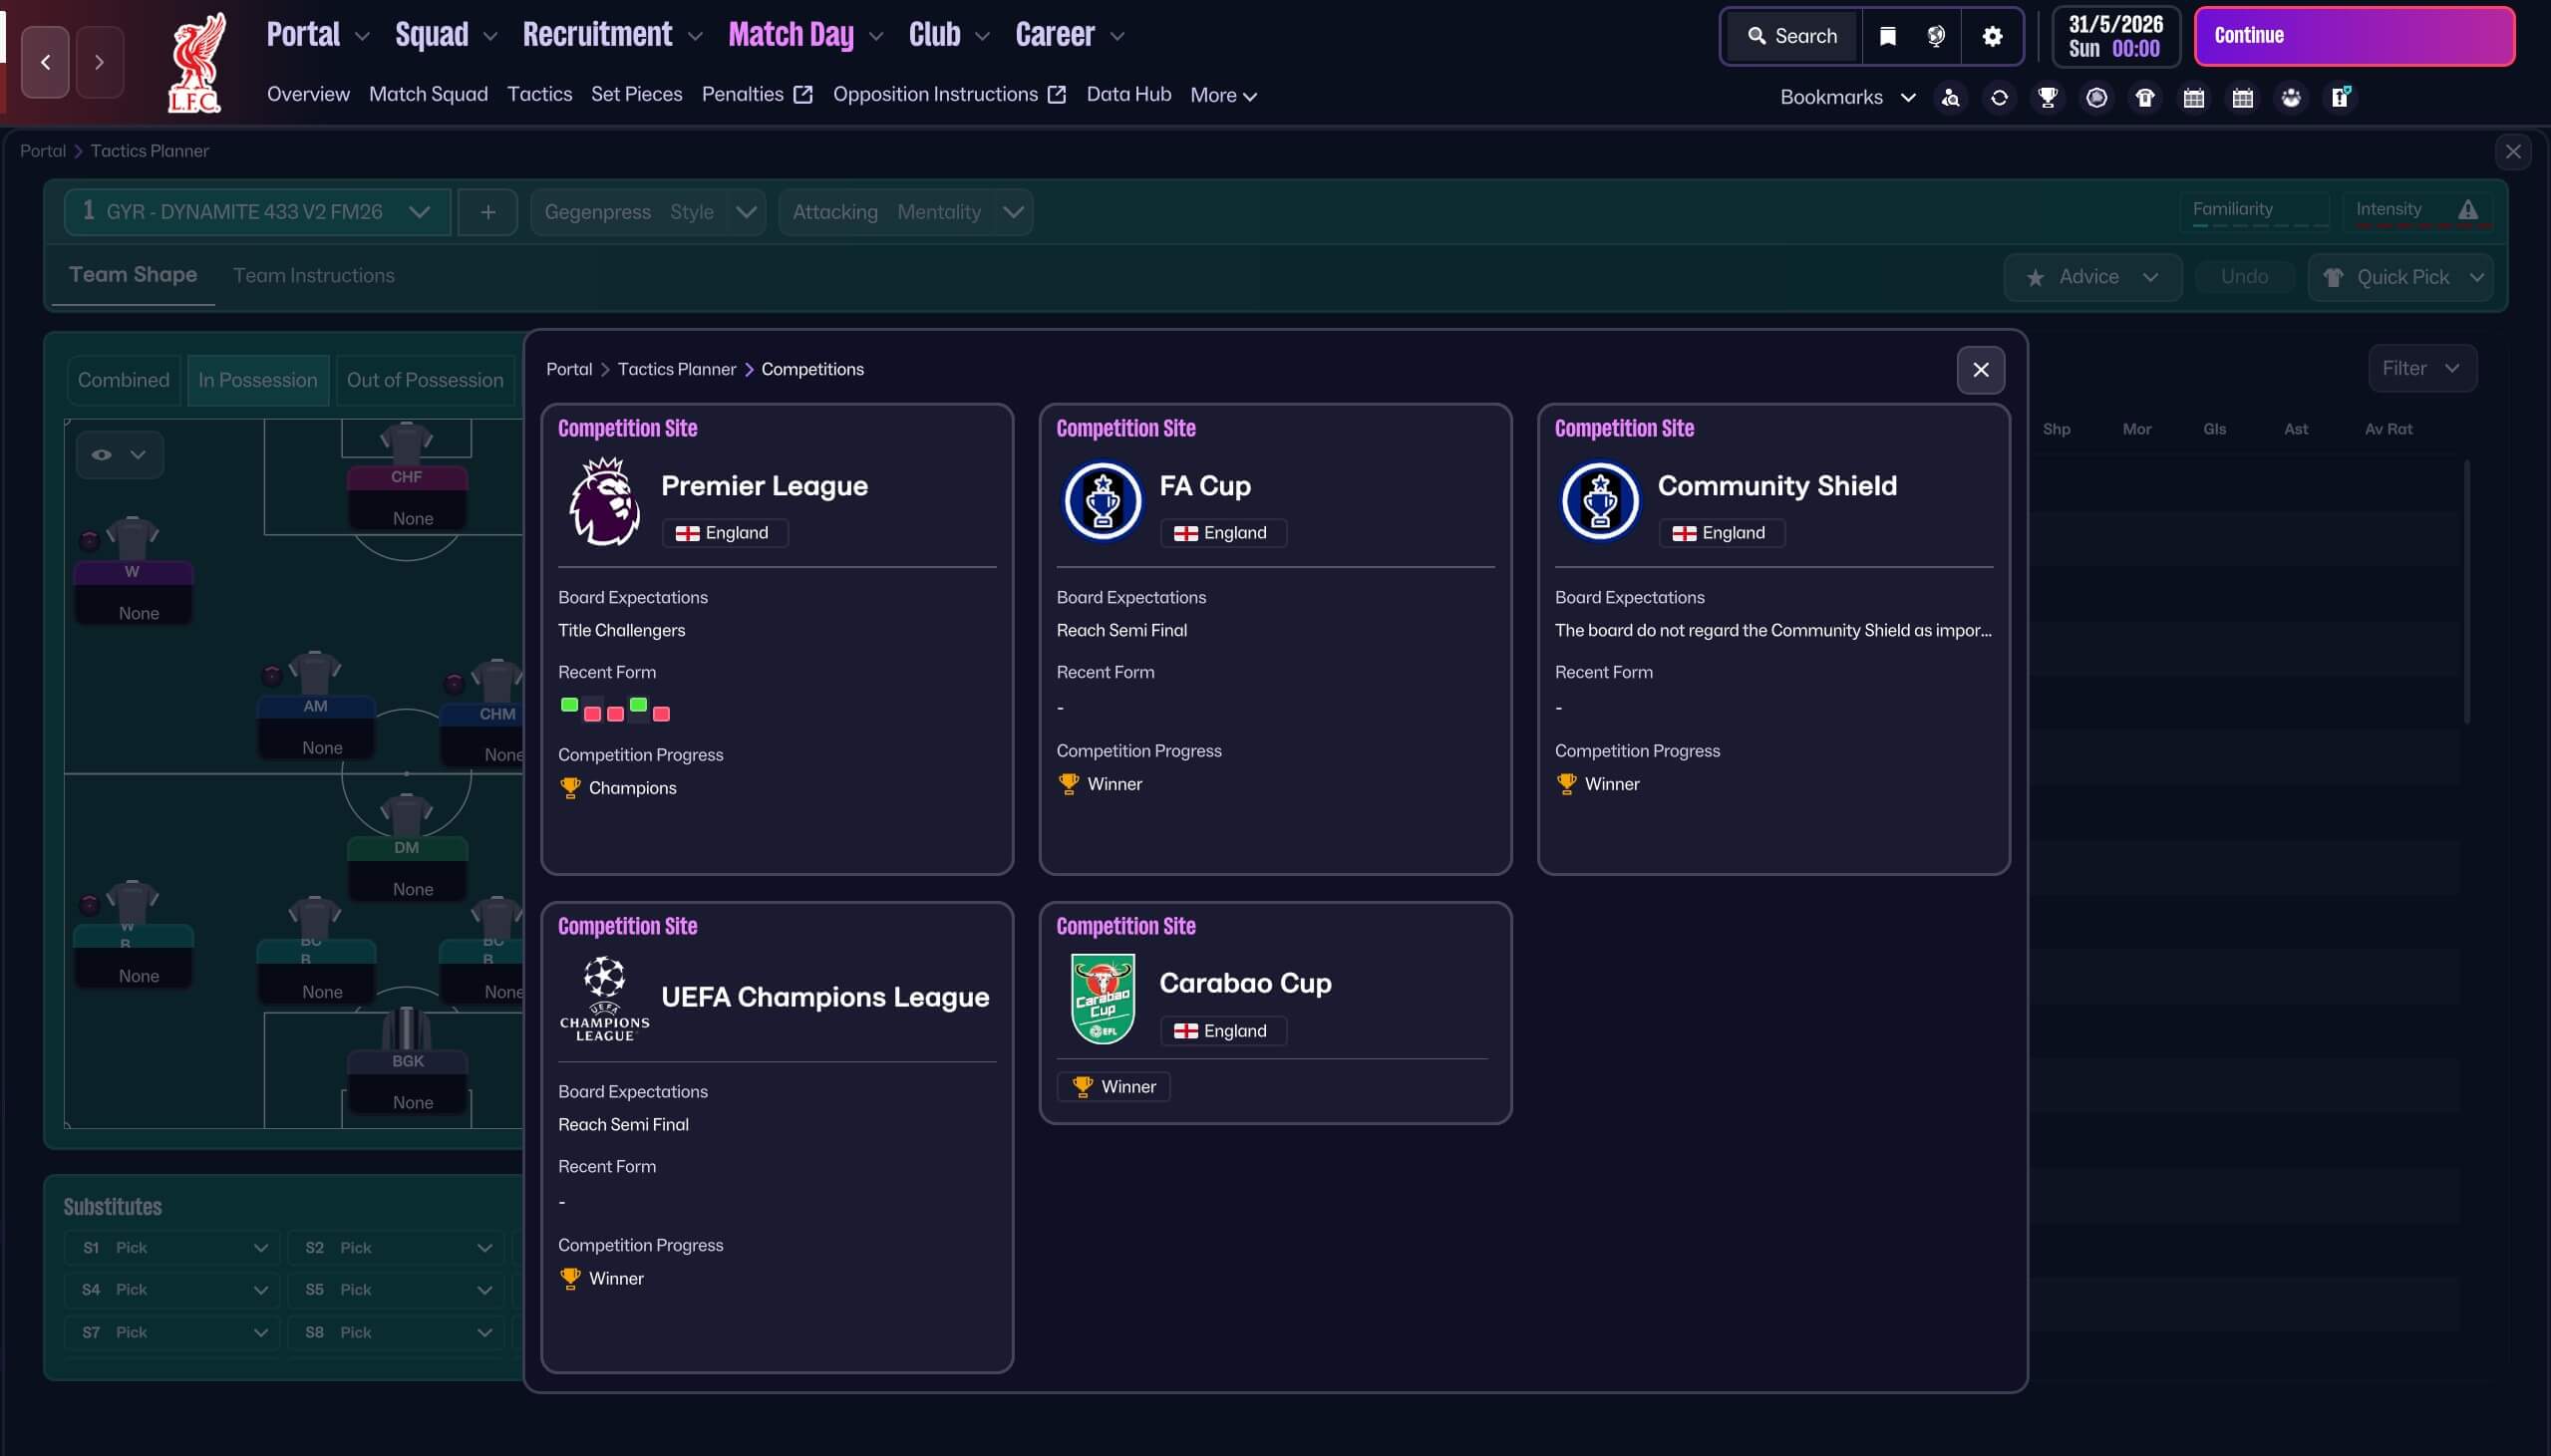Click the circular arrows bookmark icon
This screenshot has height=1456, width=2551.
(1999, 97)
